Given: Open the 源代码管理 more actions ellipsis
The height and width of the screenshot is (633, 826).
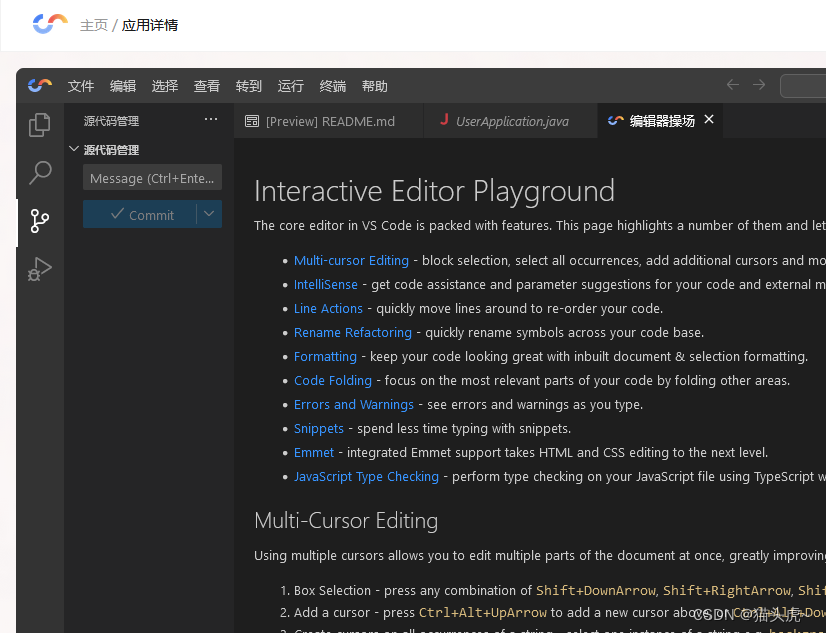Looking at the screenshot, I should pos(211,120).
